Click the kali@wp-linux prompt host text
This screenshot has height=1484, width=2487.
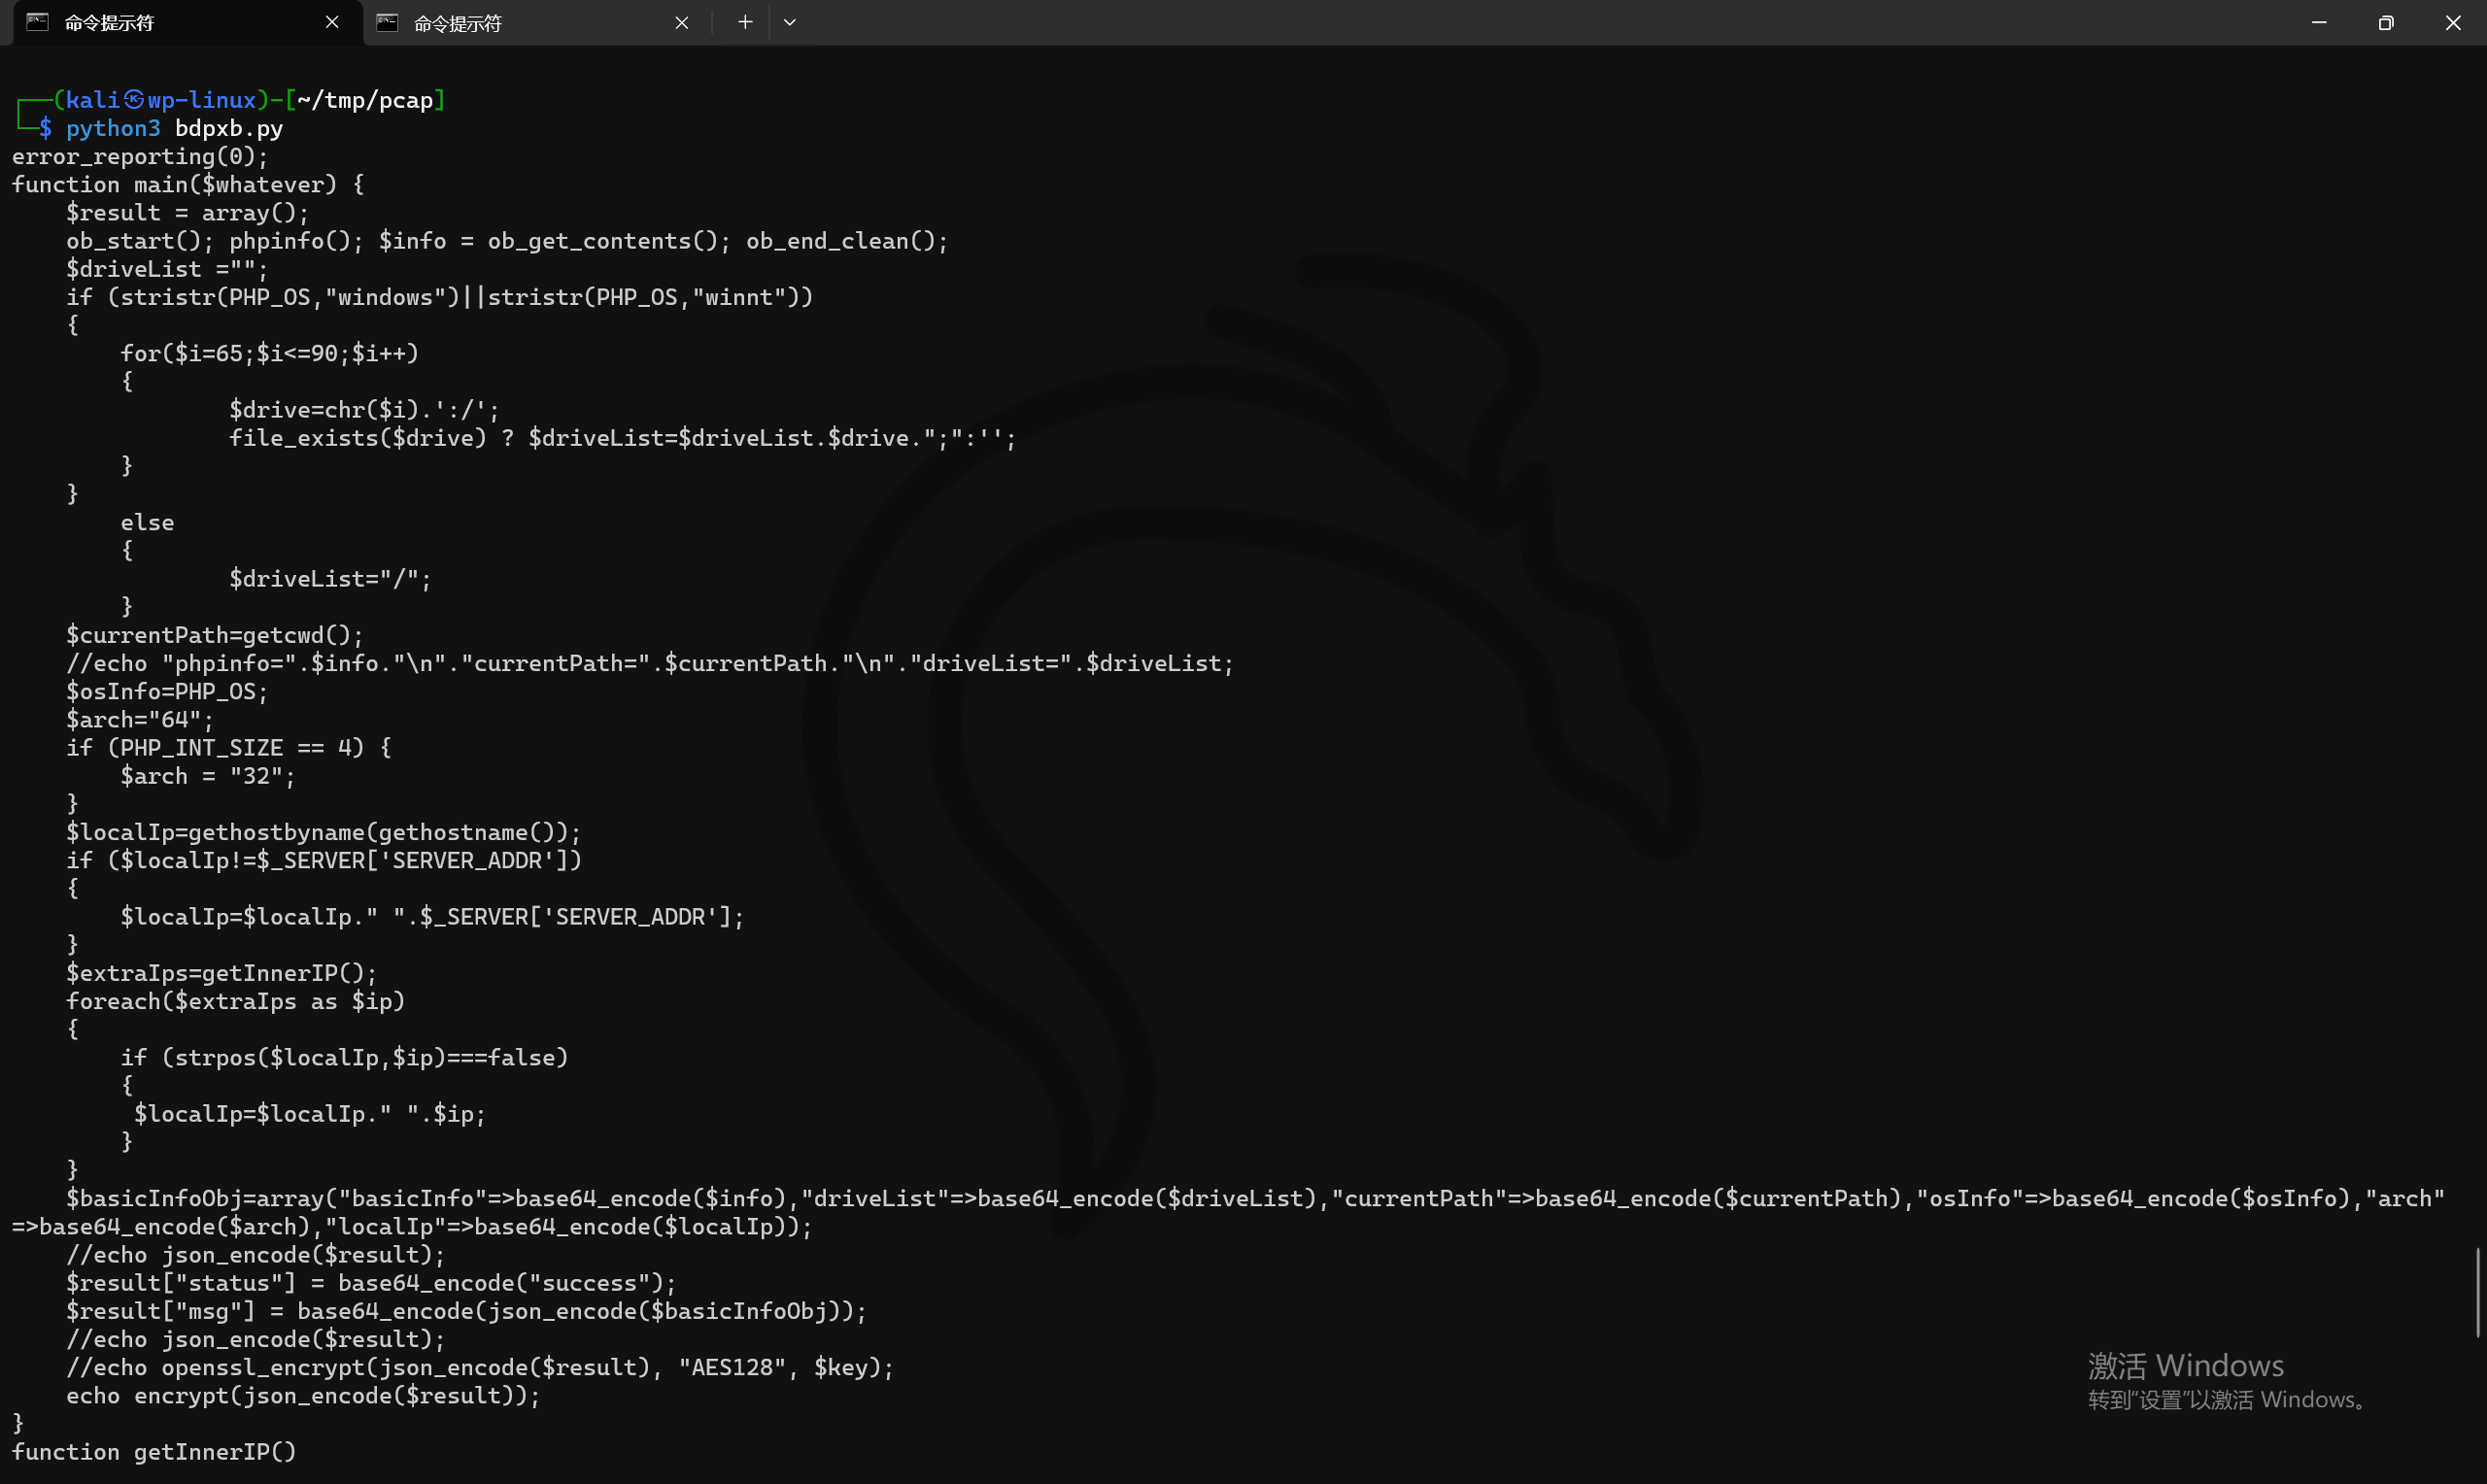160,100
